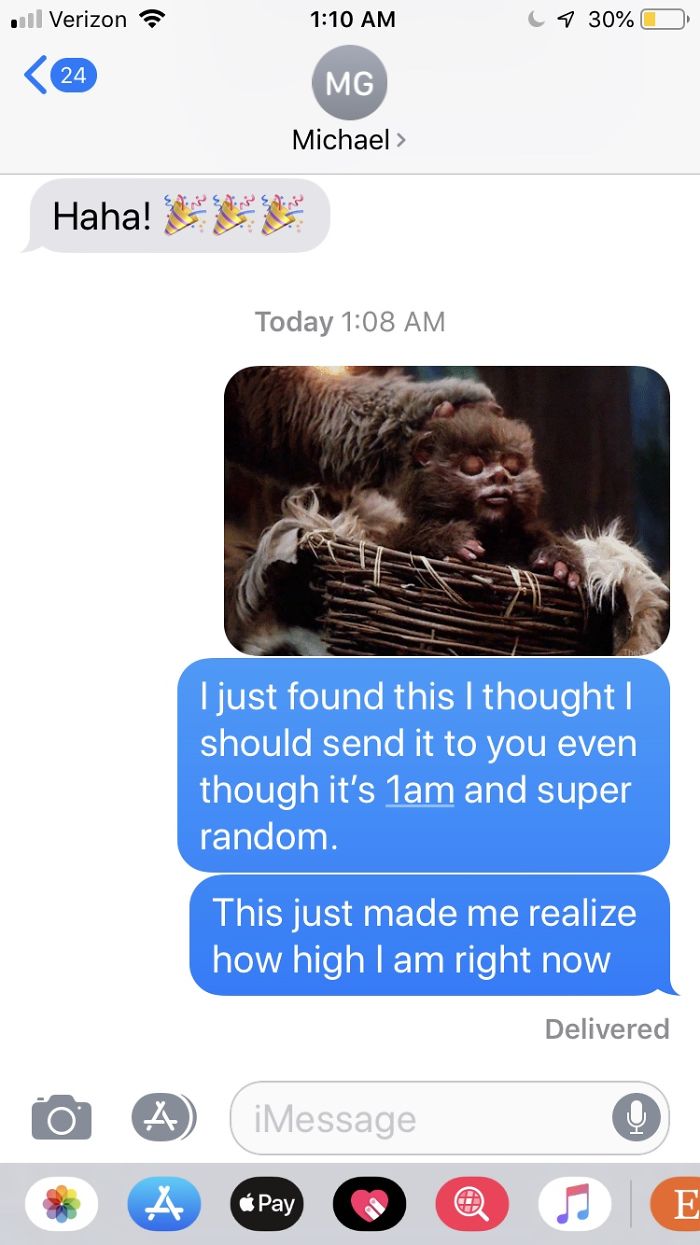Viewport: 700px width, 1245px height.
Task: Tap the microphone dictation icon
Action: (x=636, y=1118)
